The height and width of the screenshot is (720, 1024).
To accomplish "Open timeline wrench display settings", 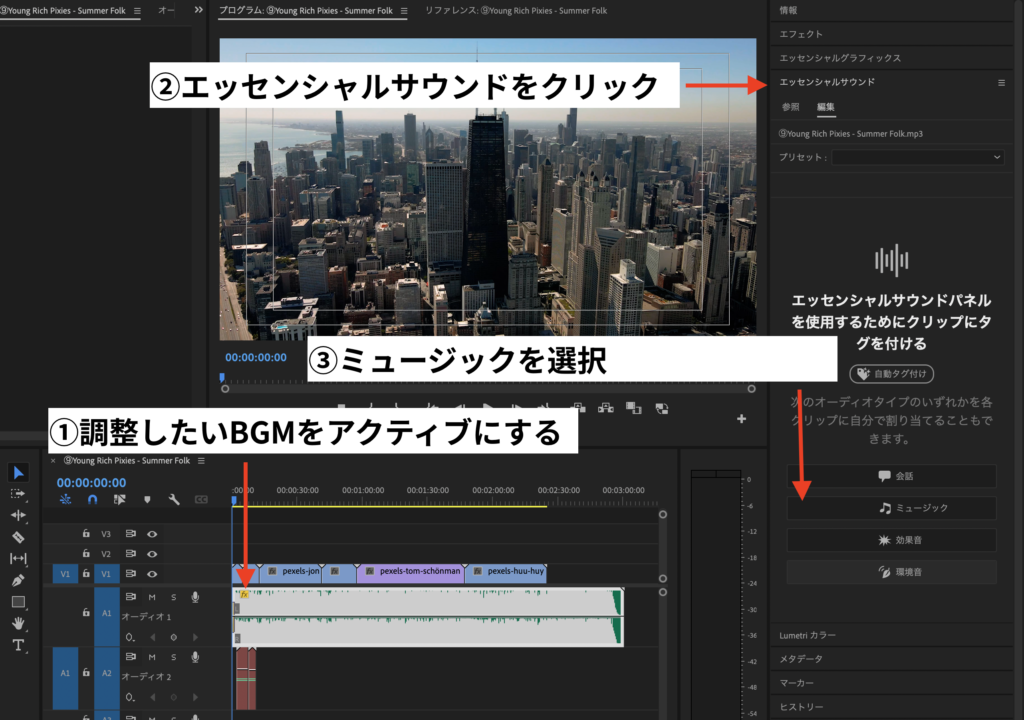I will tap(174, 499).
